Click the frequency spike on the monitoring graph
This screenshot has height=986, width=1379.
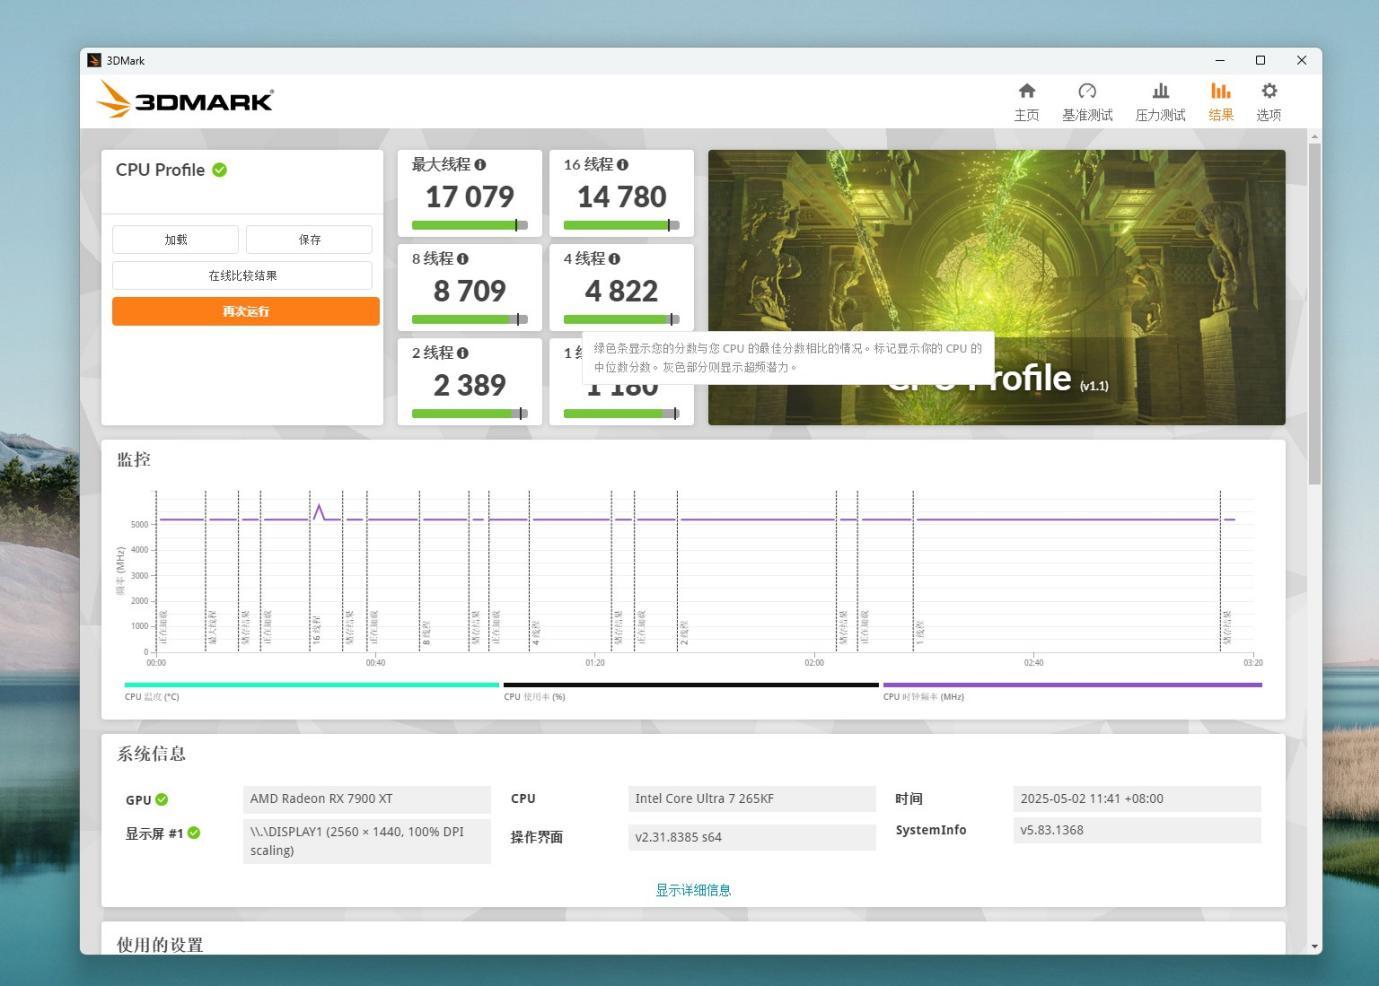(319, 511)
